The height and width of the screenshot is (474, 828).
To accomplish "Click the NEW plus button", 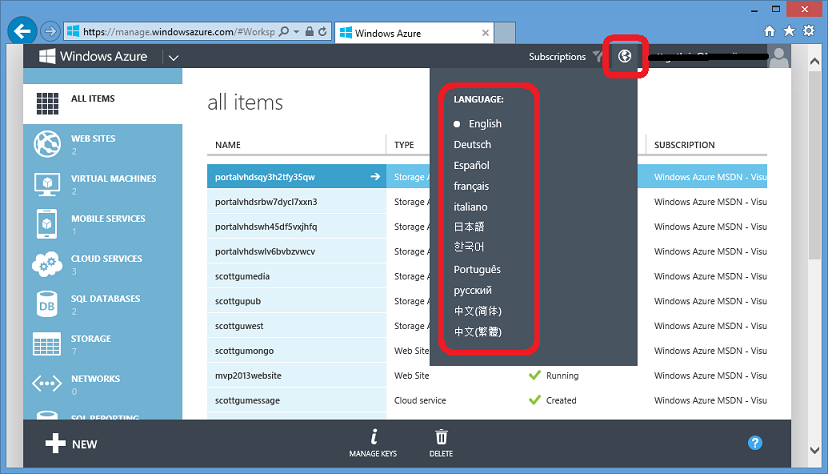I will pyautogui.click(x=71, y=444).
